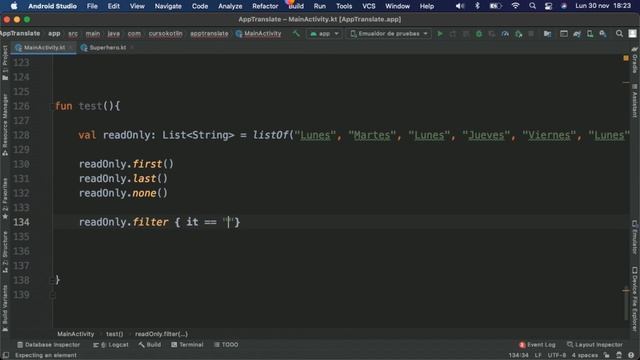The image size is (640, 360).
Task: Toggle the Resource Manager tool window
Action: tap(5, 124)
